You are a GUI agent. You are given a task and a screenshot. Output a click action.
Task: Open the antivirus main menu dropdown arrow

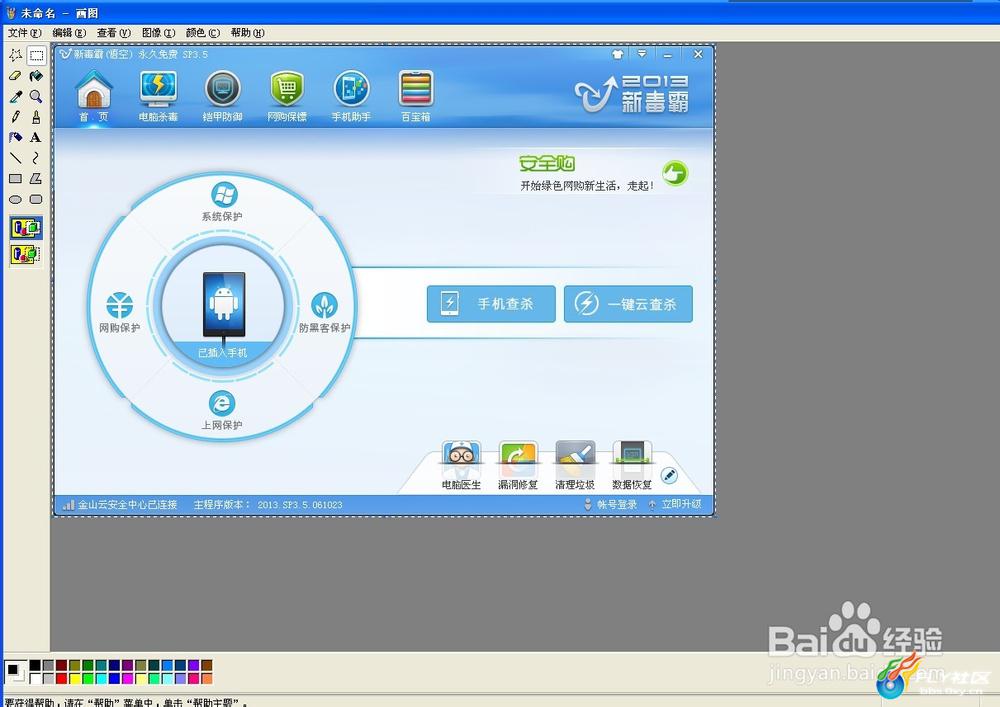tap(642, 54)
